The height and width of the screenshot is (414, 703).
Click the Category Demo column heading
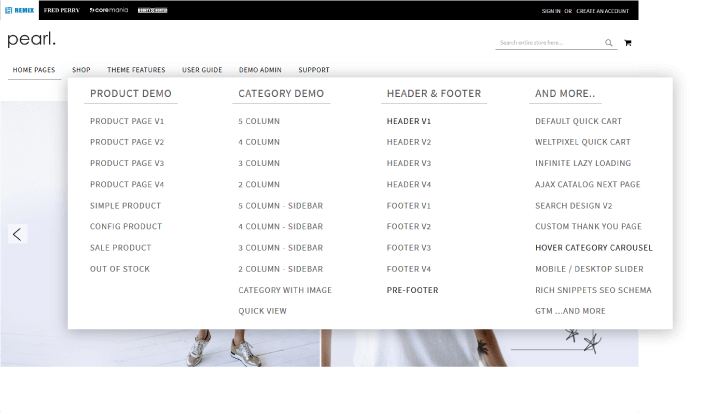tap(281, 94)
